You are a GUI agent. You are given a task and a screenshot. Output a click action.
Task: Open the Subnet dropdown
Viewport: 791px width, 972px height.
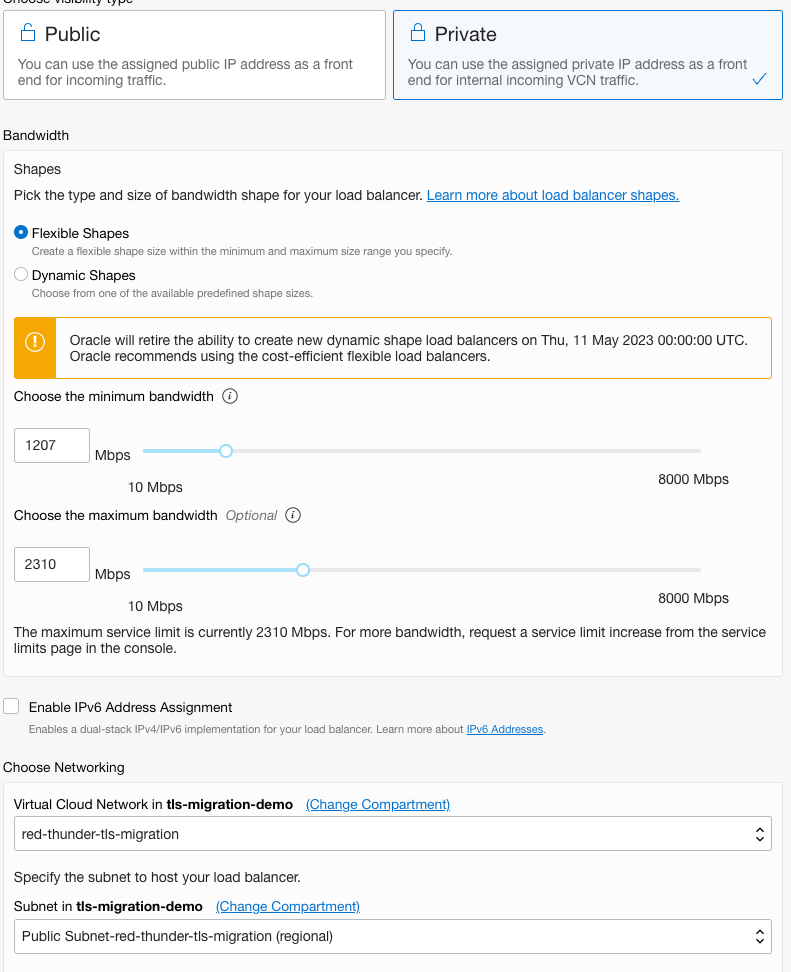[392, 936]
